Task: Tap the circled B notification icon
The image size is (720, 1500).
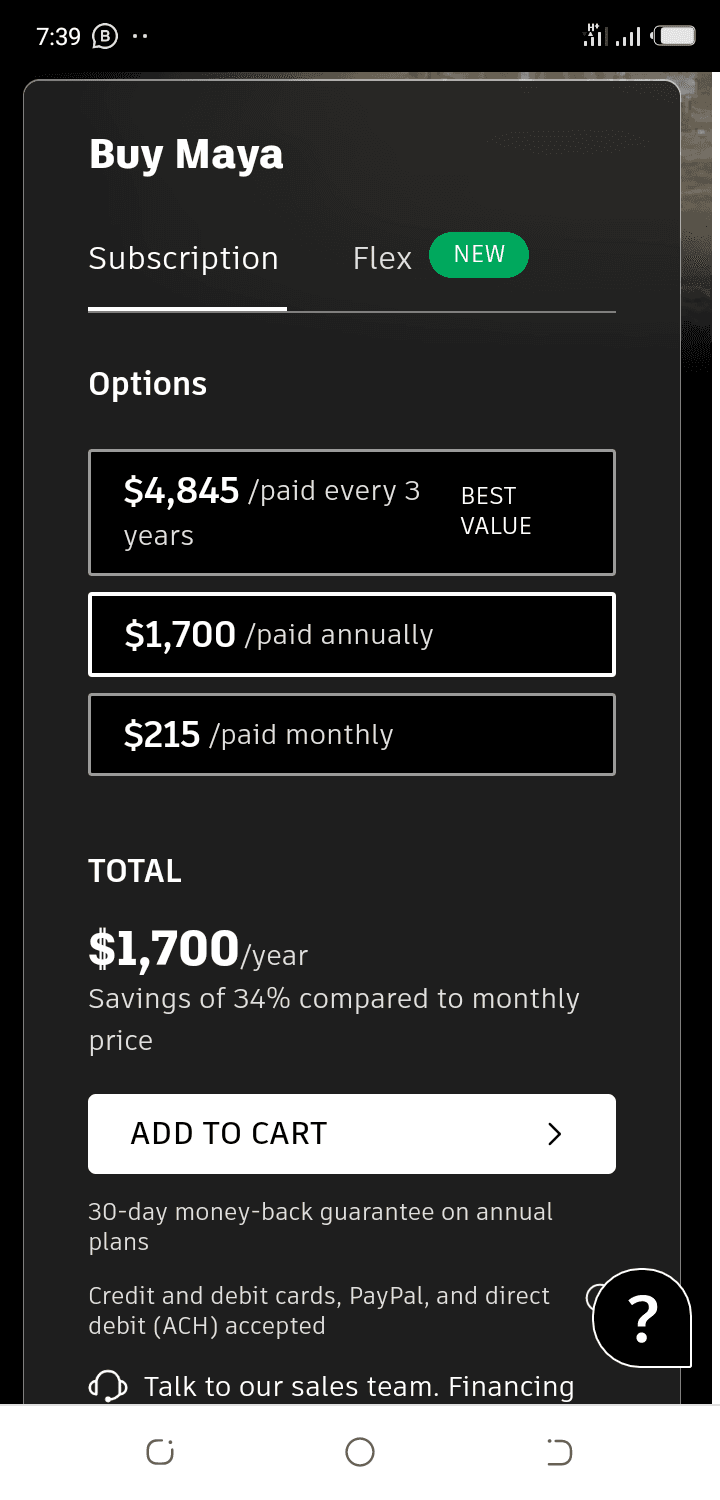Action: click(x=104, y=37)
